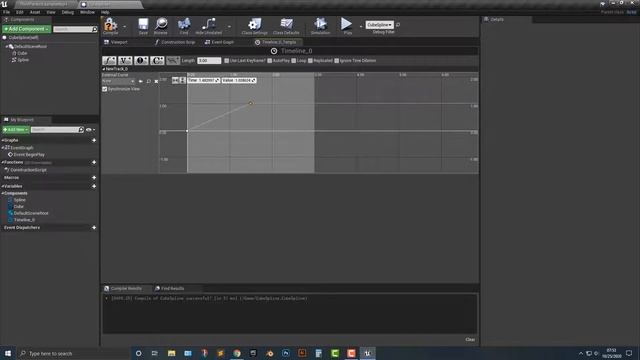Screen dimensions: 640x360
Task: Open the Add New dropdown
Action: coord(16,129)
